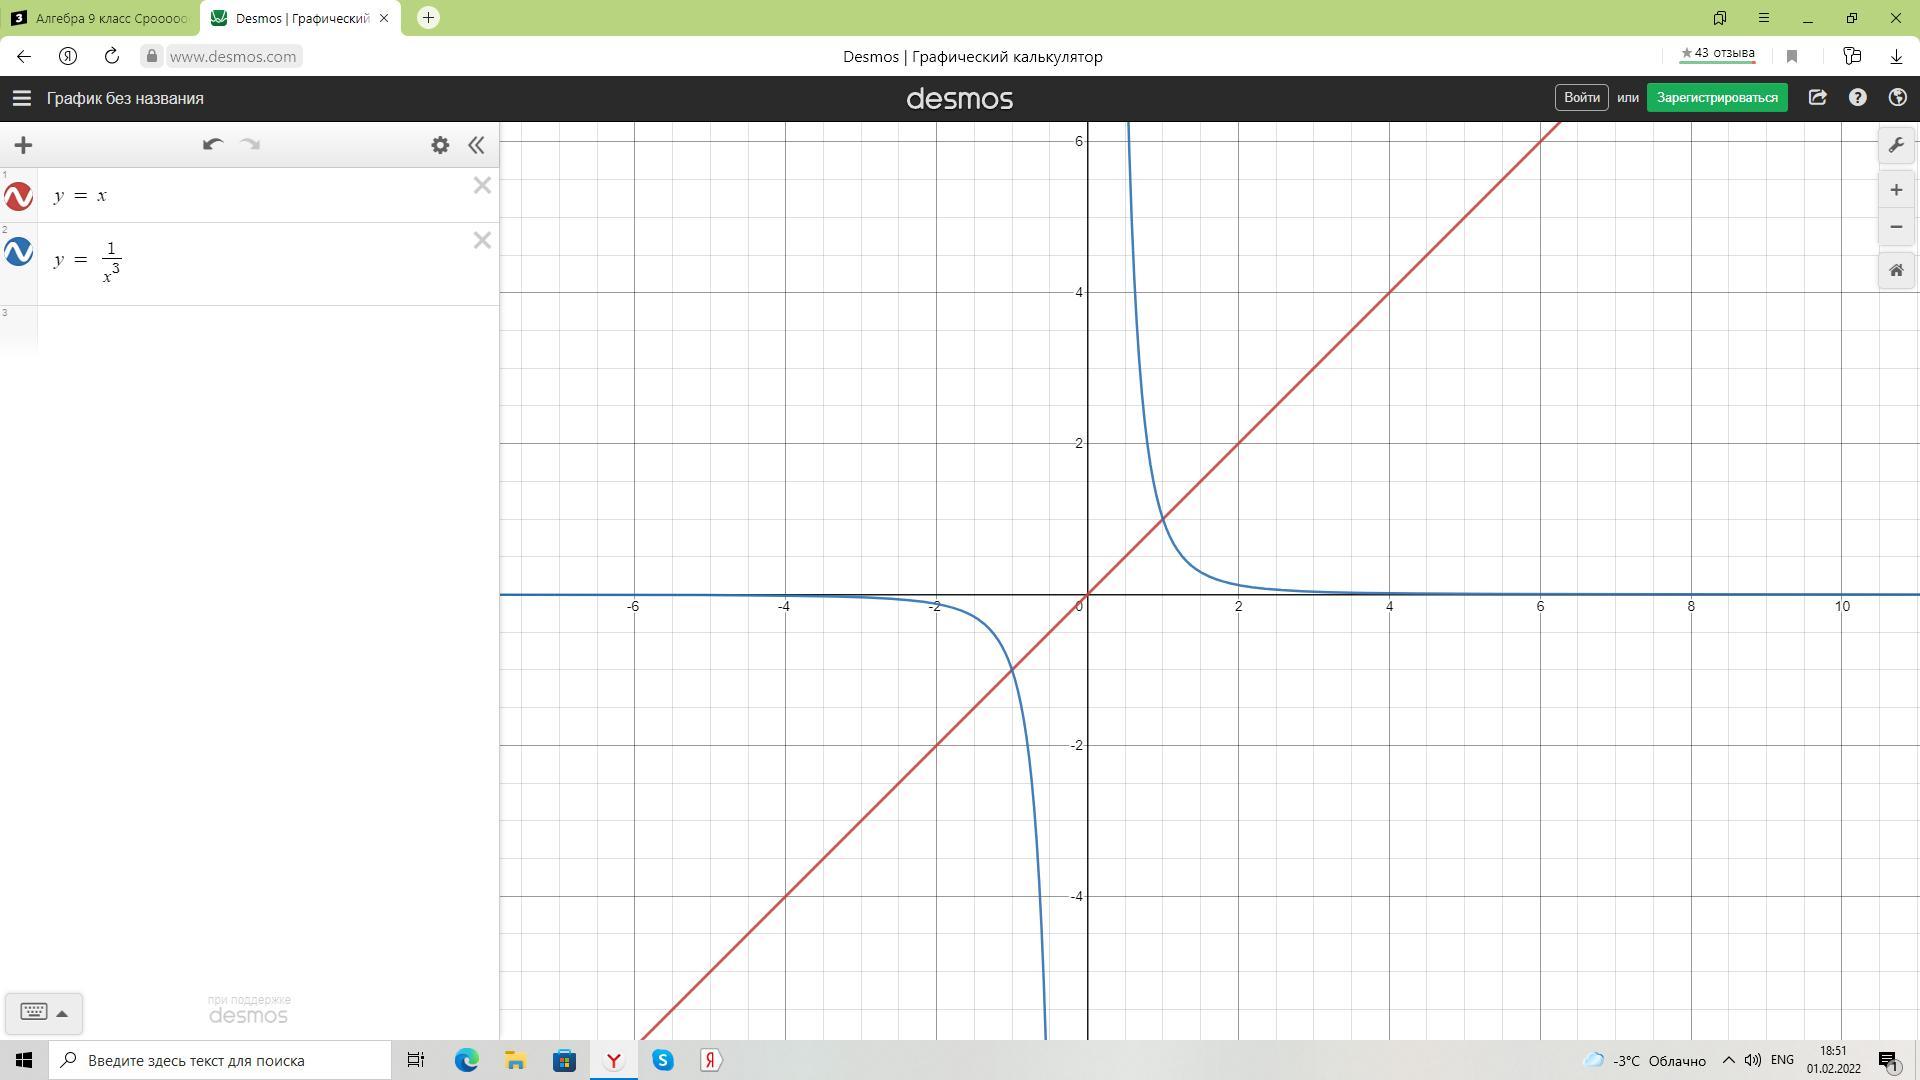The image size is (1920, 1080).
Task: Click the Войти button
Action: click(x=1581, y=98)
